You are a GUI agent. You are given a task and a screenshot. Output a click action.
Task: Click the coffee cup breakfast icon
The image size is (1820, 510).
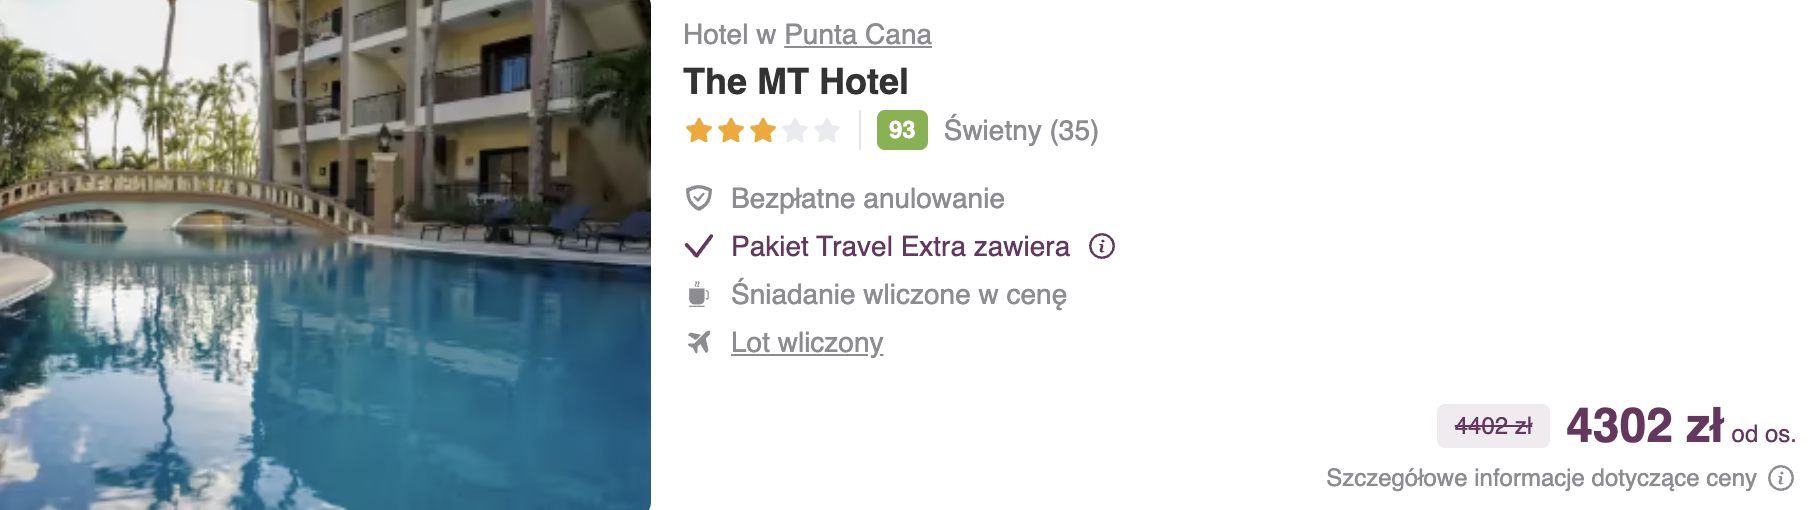coord(698,294)
